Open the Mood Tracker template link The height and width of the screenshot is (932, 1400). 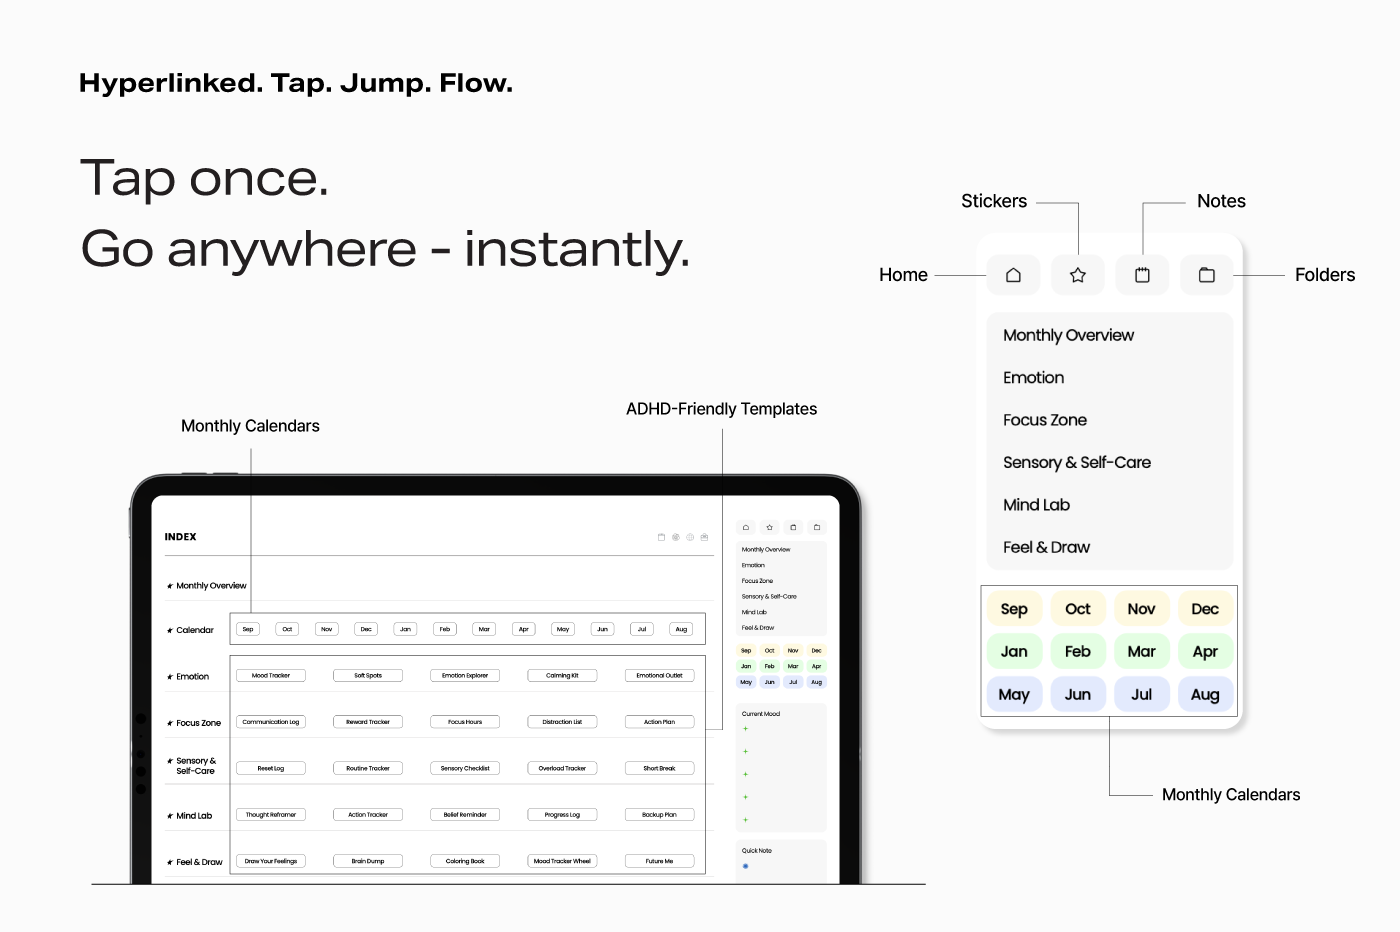[x=271, y=676]
